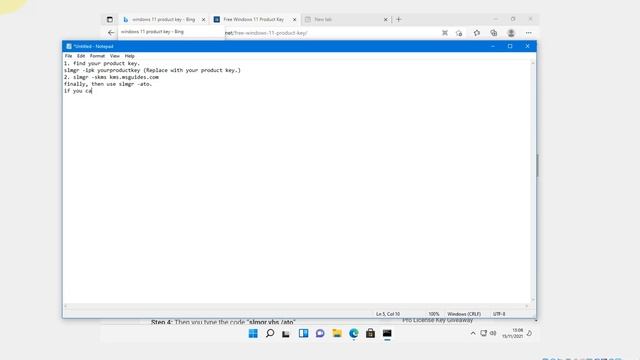Viewport: 640px width, 360px height.
Task: Open the Format menu in Notepad
Action: (x=97, y=56)
